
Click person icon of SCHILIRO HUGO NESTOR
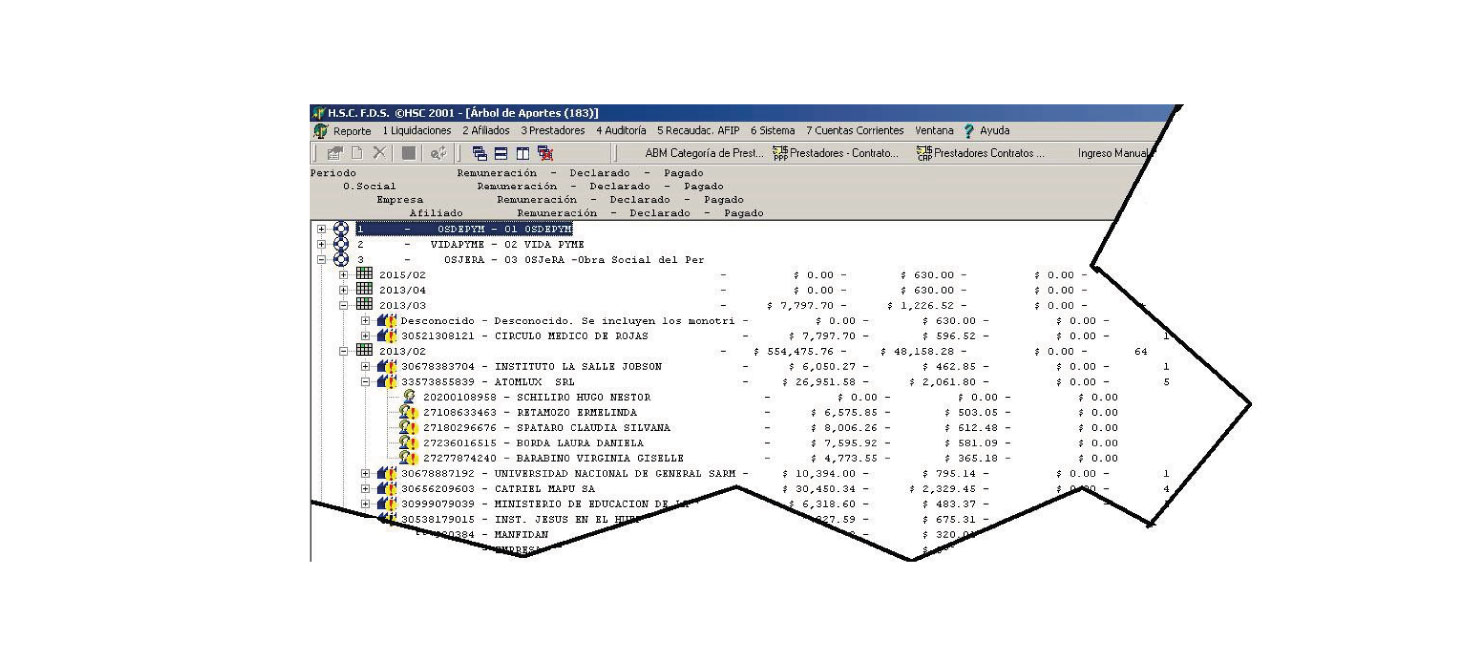pos(408,397)
